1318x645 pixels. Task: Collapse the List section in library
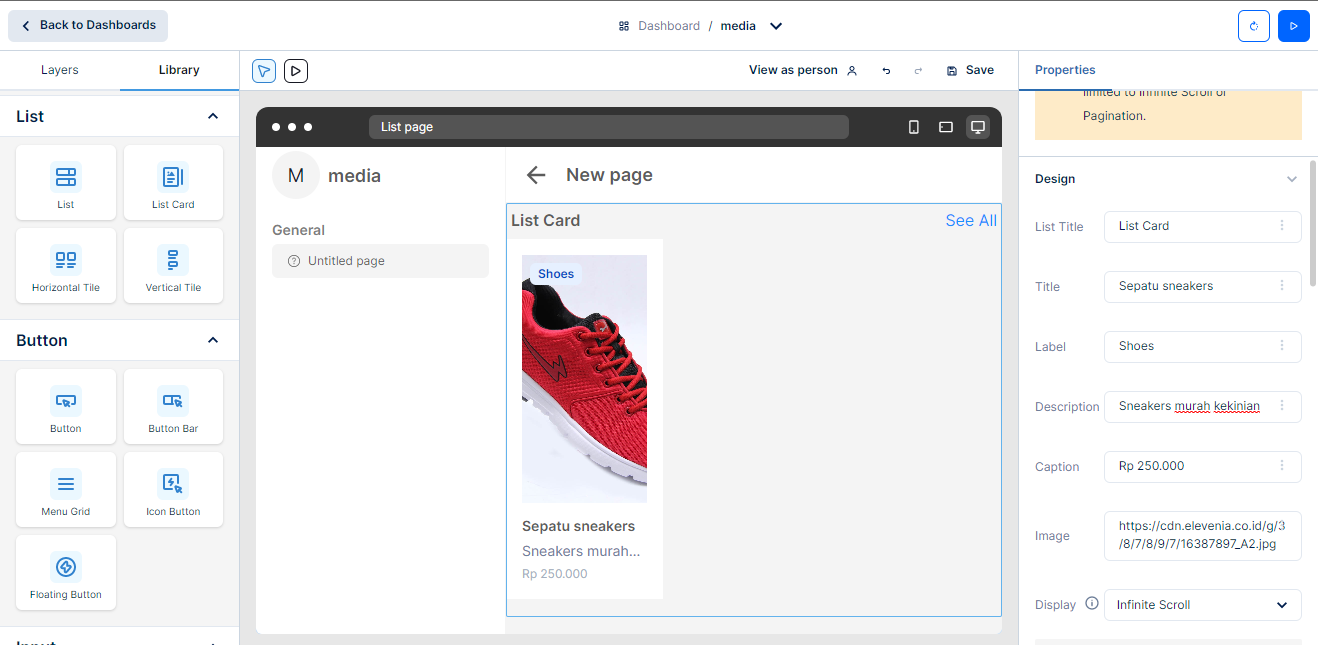pos(213,117)
